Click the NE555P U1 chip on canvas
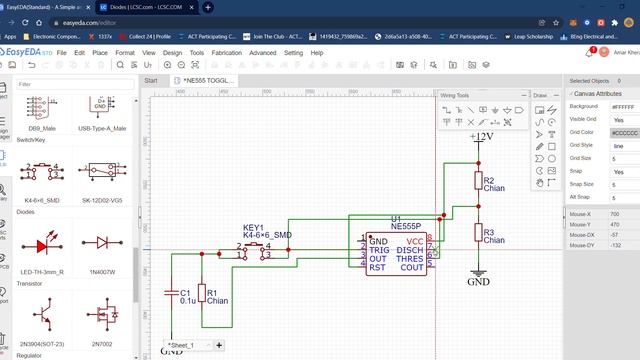 [396, 254]
